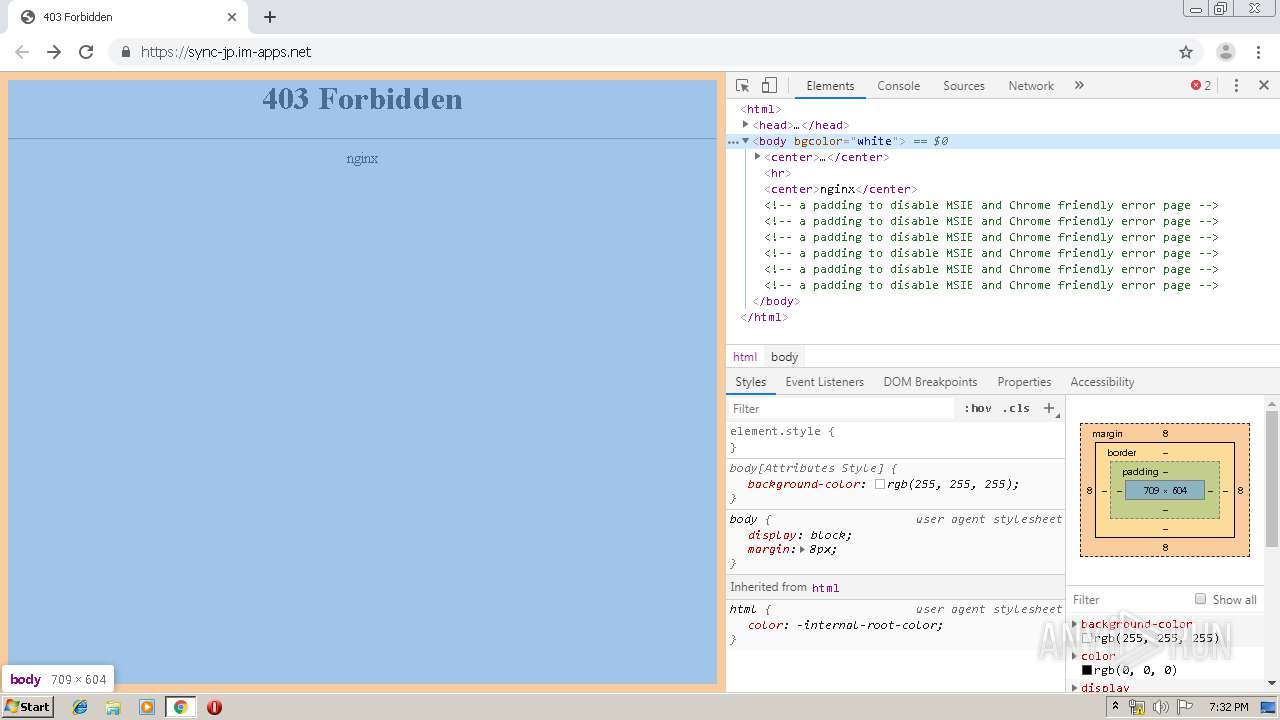Open the Event Listeners subtab
1280x720 pixels.
coord(824,382)
